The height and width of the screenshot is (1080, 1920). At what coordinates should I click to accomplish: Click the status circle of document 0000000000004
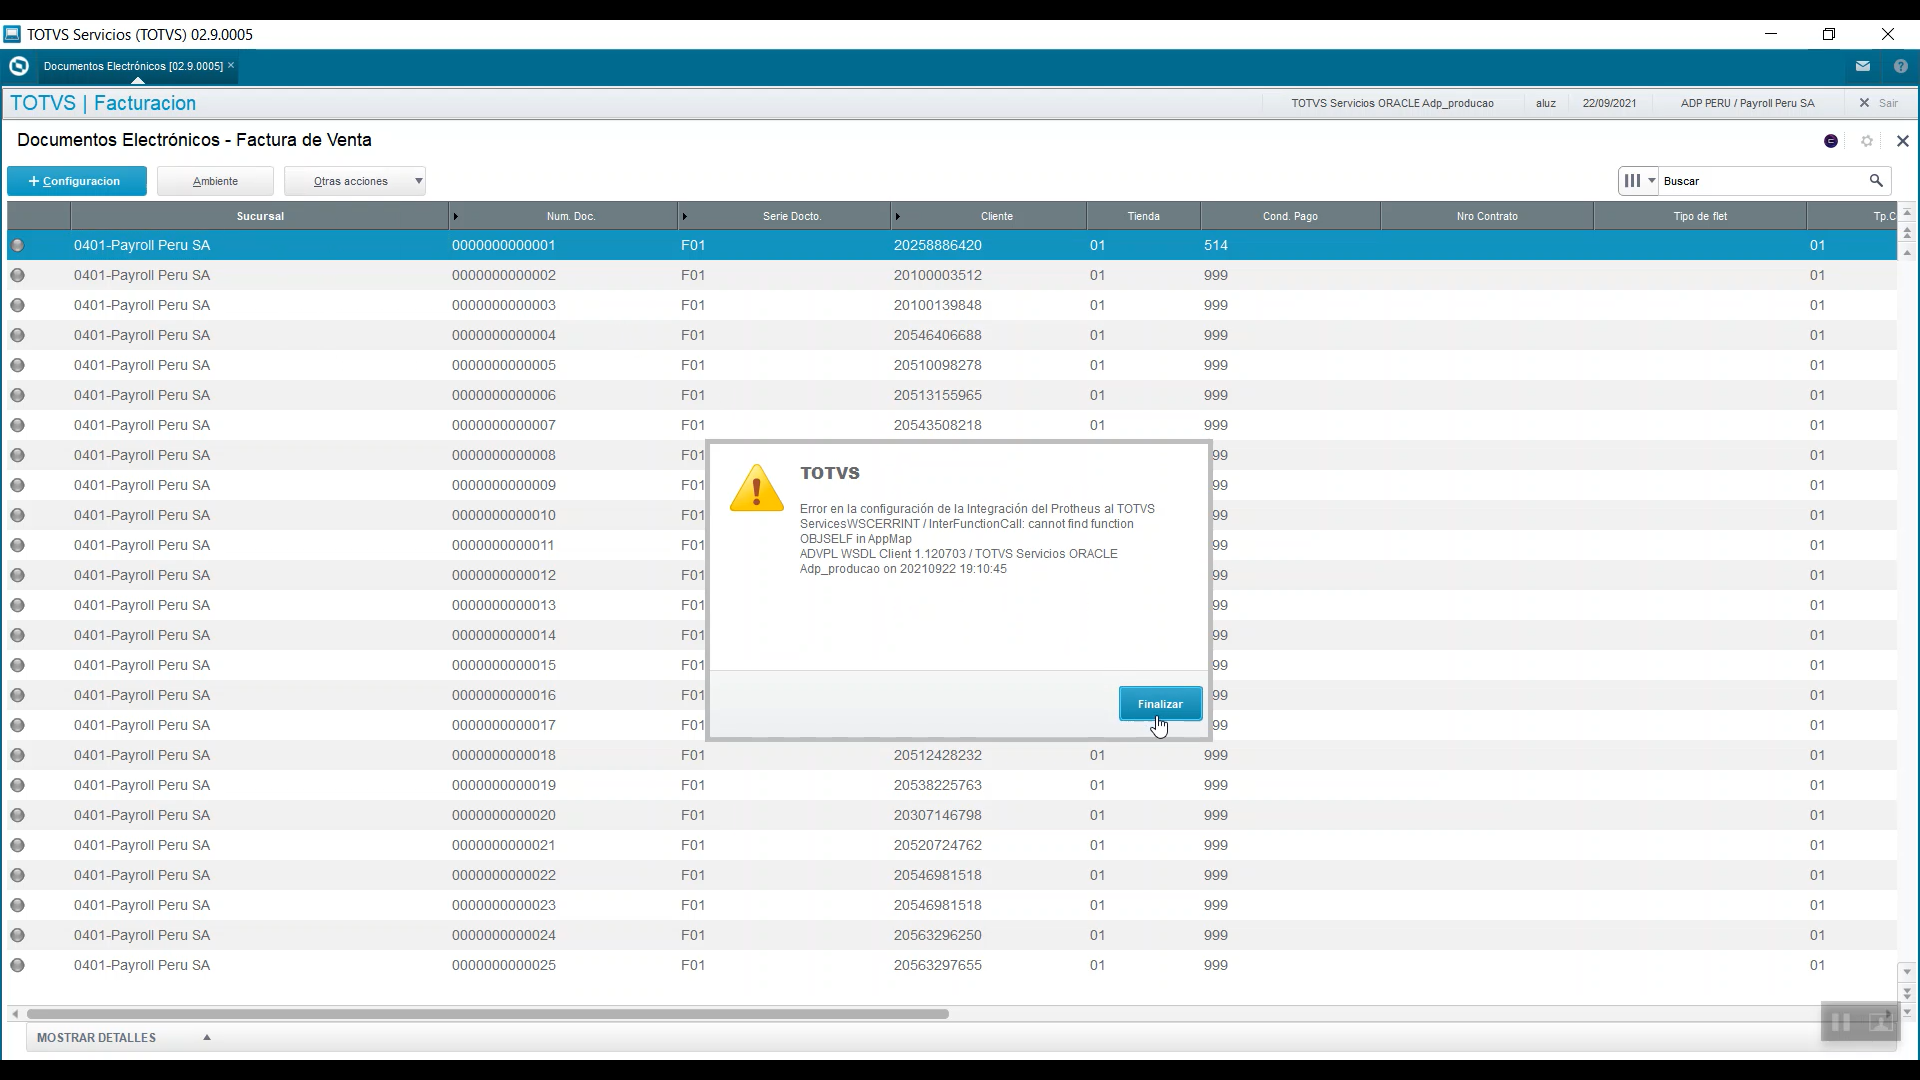pos(17,335)
